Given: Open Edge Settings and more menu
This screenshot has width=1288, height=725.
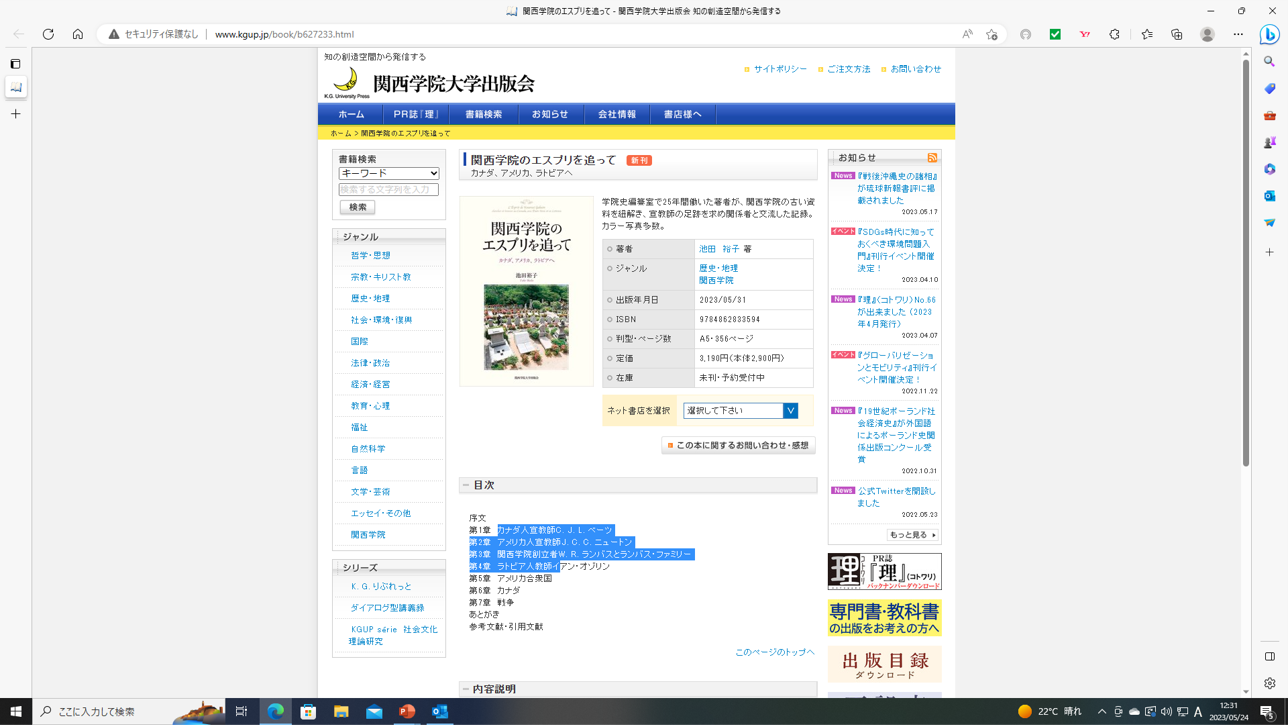Looking at the screenshot, I should [x=1238, y=34].
